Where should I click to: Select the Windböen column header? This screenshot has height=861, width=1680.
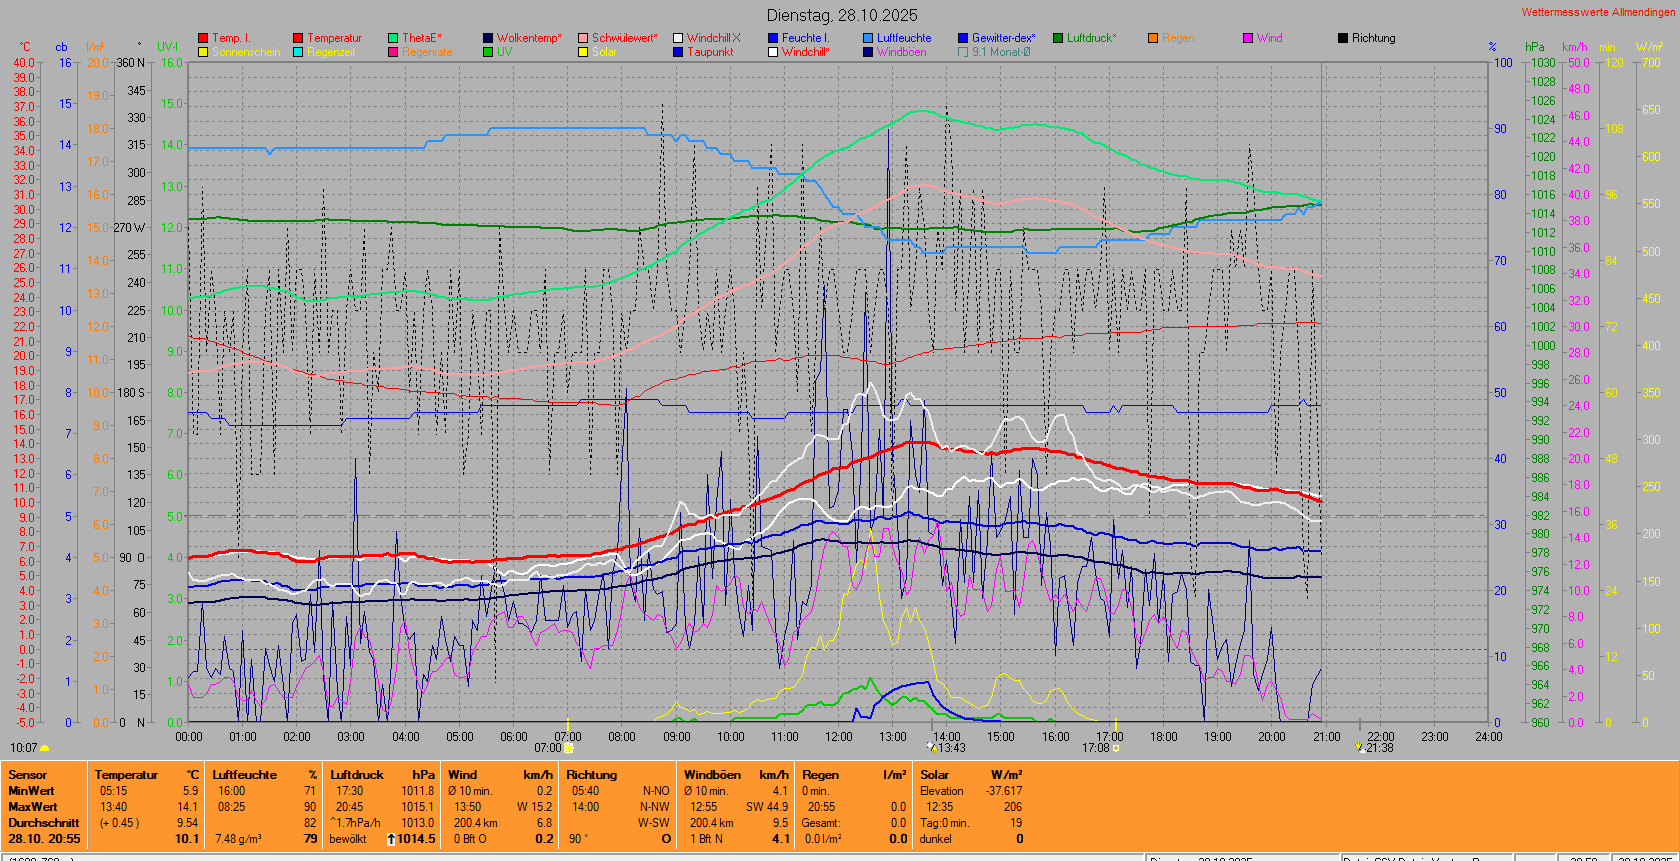coord(712,775)
